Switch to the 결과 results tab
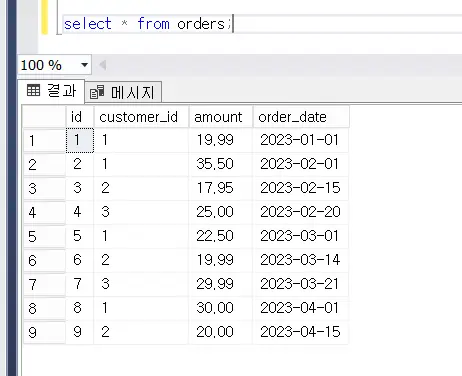Screen dimensions: 462x376 click(51, 90)
